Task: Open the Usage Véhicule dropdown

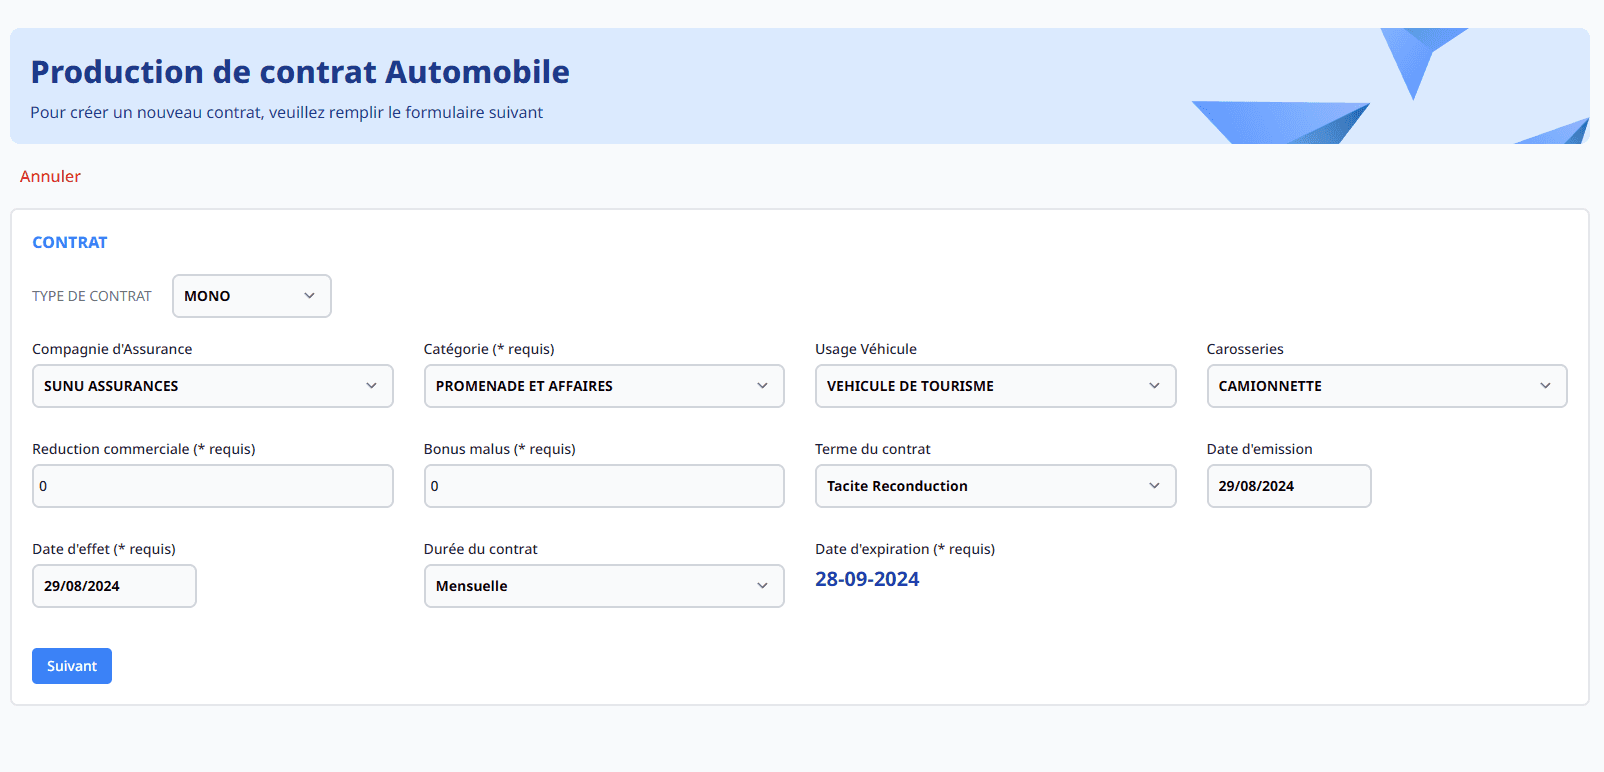Action: [x=994, y=386]
